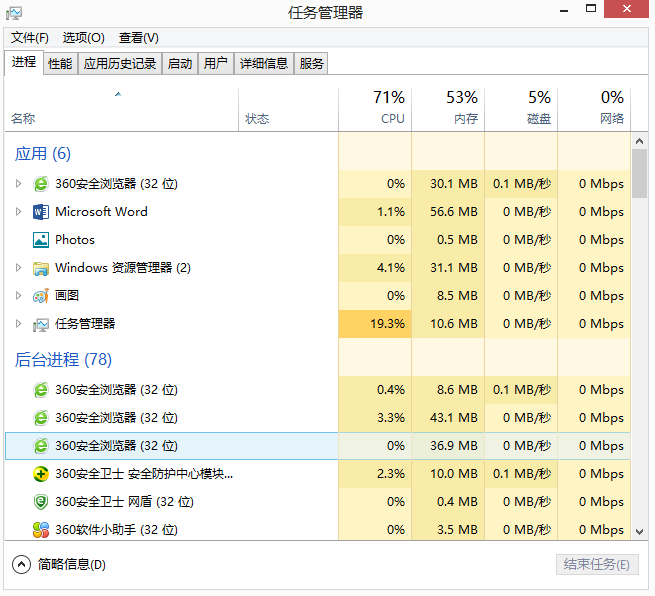Screen dimensions: 655x596
Task: Click the Photos app icon
Action: pyautogui.click(x=41, y=240)
